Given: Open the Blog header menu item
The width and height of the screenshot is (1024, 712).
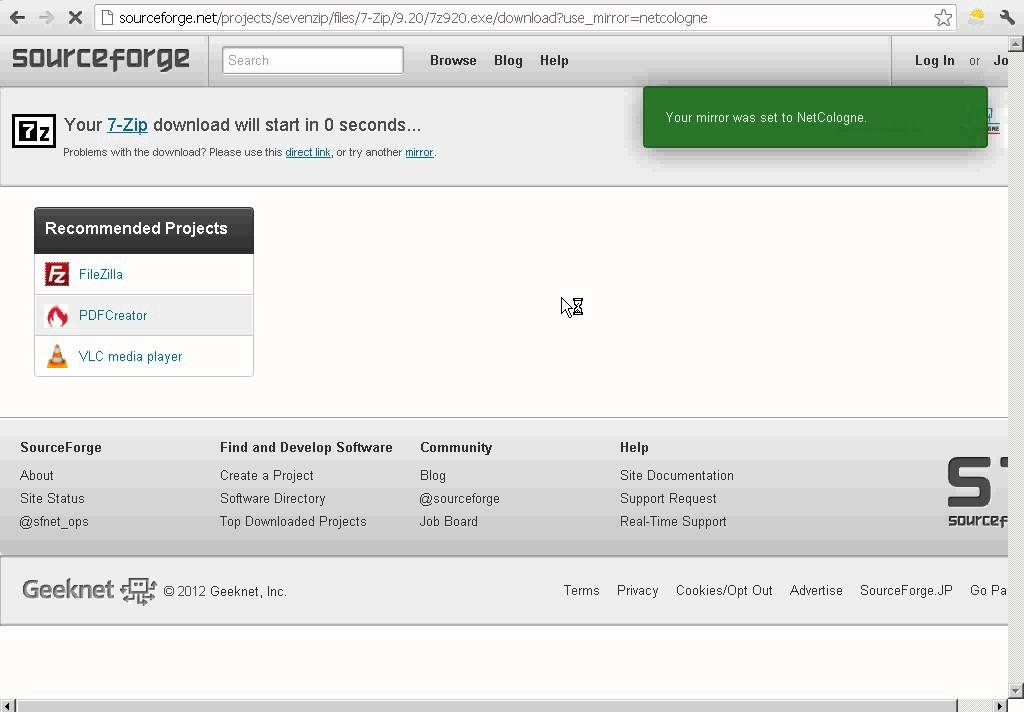Looking at the screenshot, I should point(508,60).
